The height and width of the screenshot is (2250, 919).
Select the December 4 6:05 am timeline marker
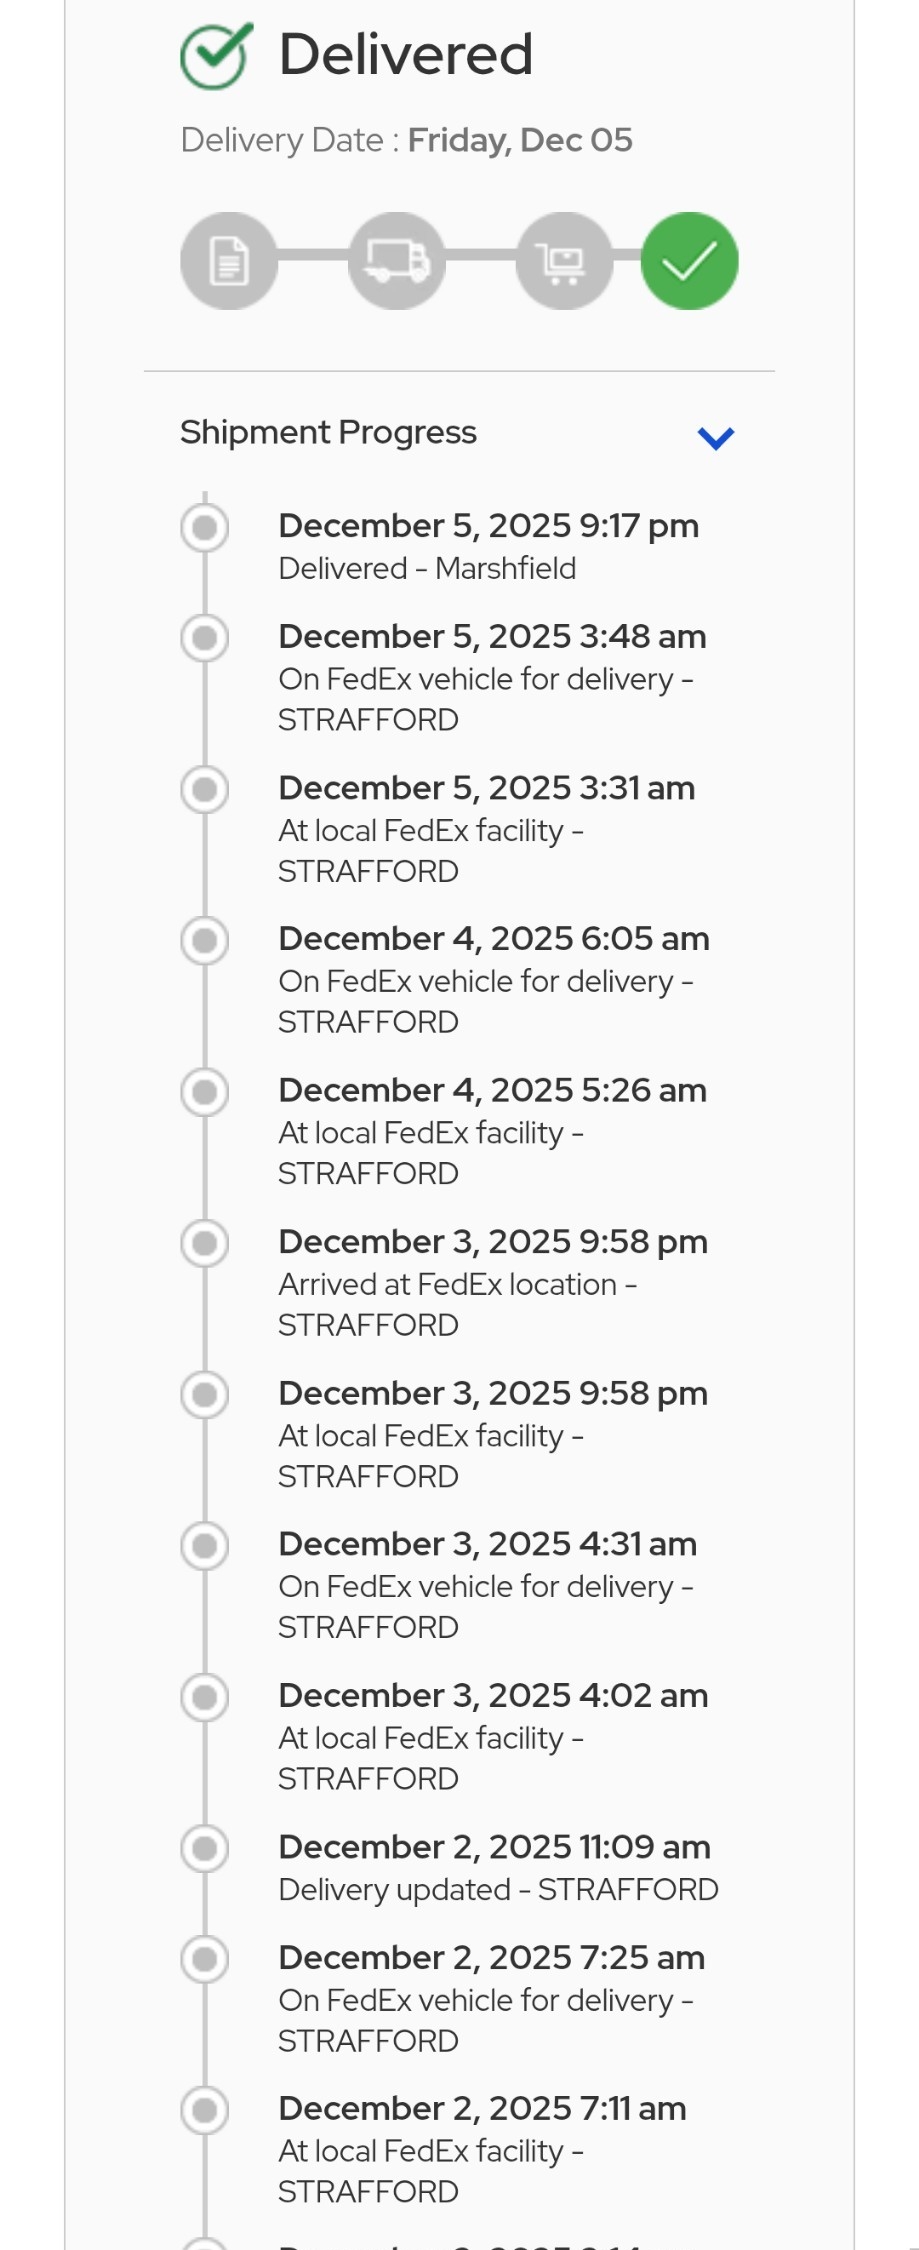click(x=205, y=940)
